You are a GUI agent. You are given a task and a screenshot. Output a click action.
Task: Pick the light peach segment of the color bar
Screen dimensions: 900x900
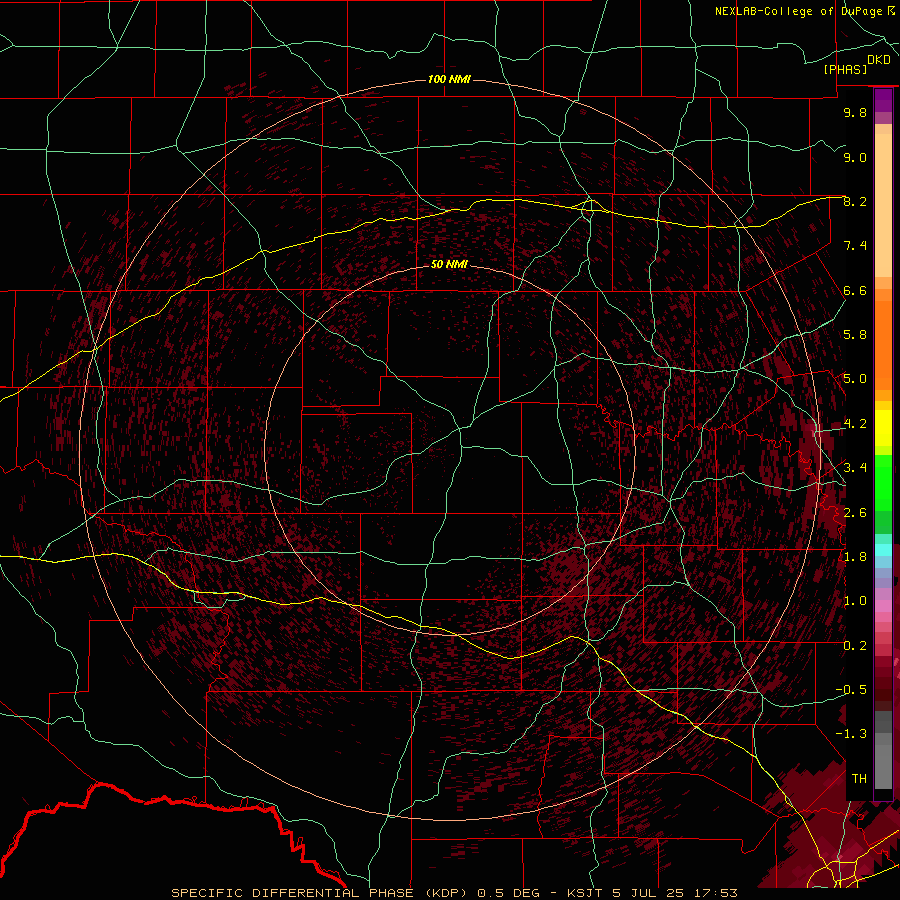pos(883,205)
